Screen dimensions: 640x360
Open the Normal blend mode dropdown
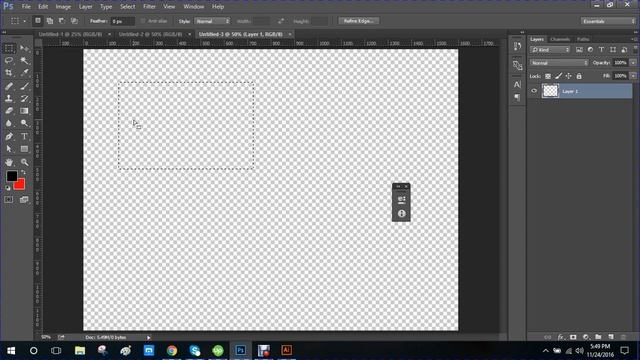tap(559, 63)
